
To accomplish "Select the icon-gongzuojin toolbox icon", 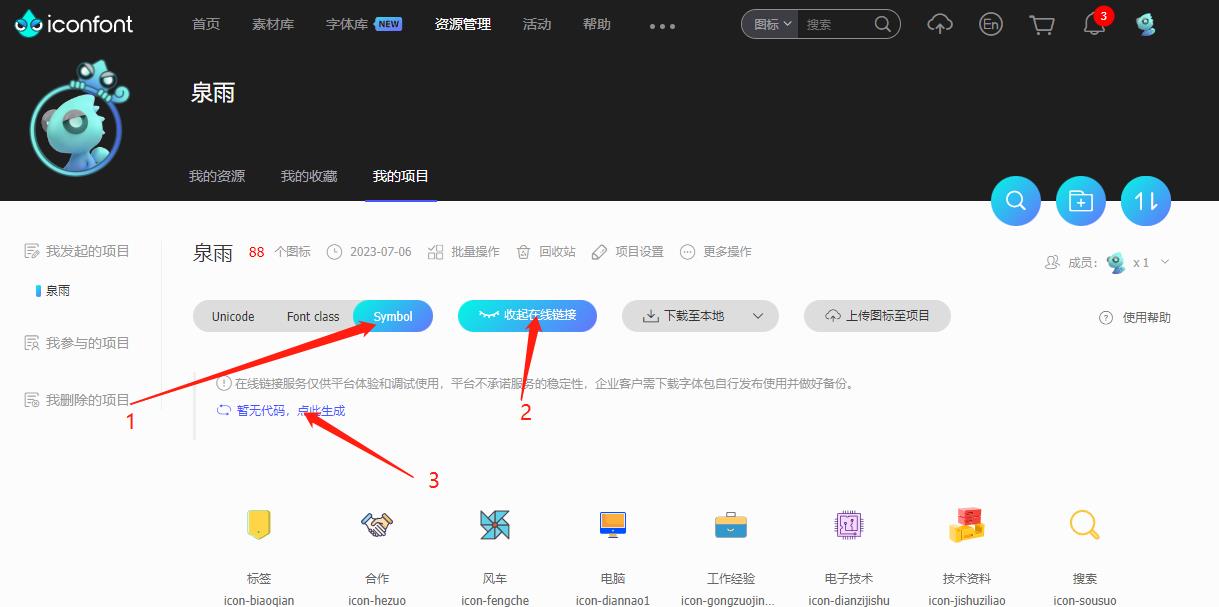I will click(729, 524).
